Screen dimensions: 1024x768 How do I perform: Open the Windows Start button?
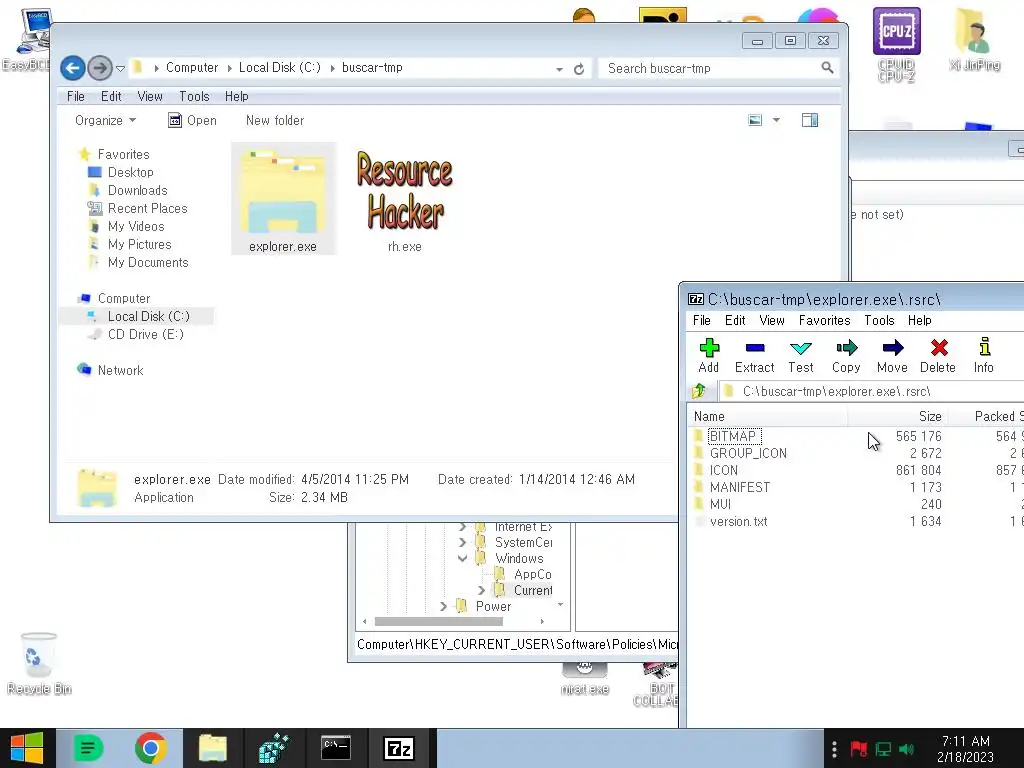27,748
